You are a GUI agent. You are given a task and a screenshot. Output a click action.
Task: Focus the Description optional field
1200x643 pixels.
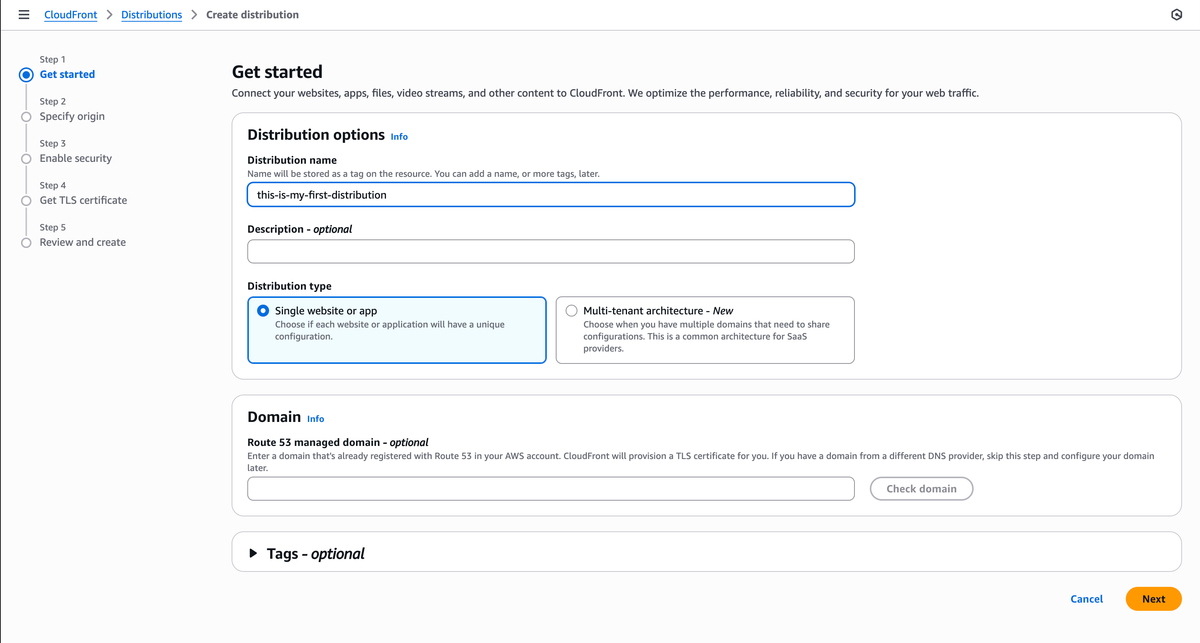(x=550, y=251)
